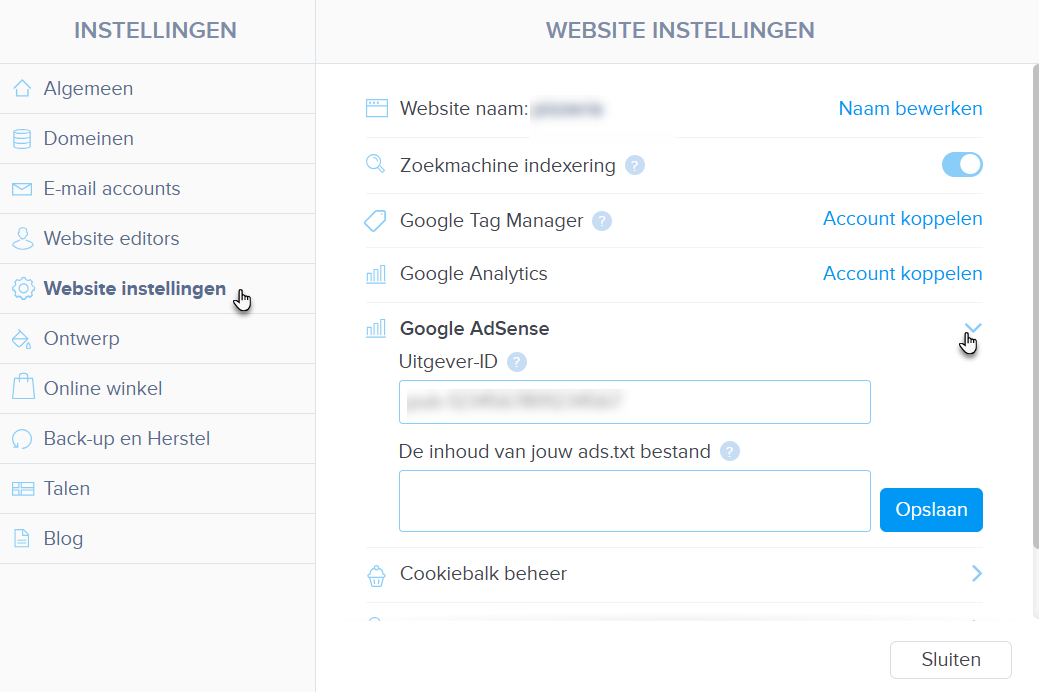Screen dimensions: 1039x692
Task: Go to E-mail accounts in sidebar
Action: [111, 189]
